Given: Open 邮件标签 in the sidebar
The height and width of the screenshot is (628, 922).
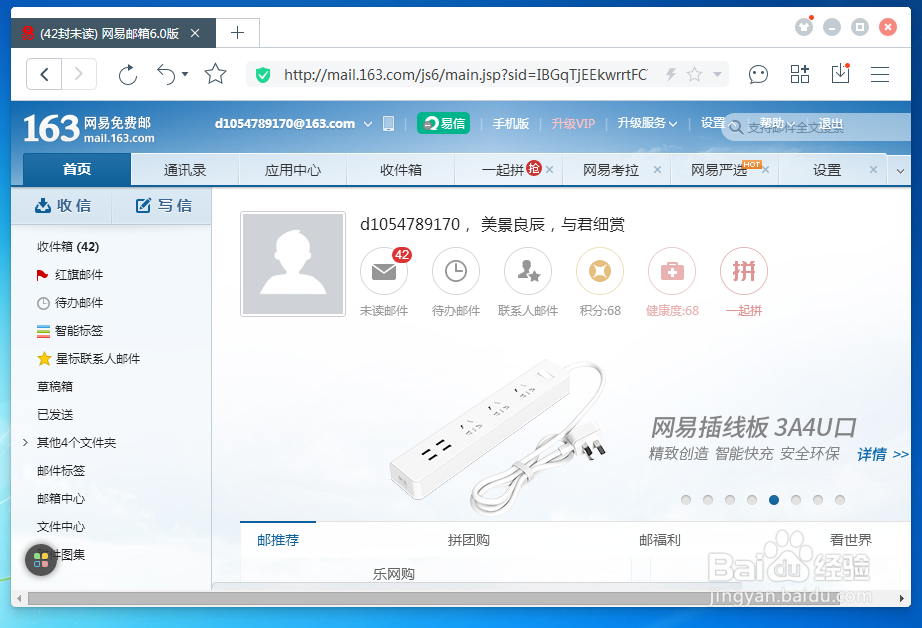Looking at the screenshot, I should click(61, 470).
